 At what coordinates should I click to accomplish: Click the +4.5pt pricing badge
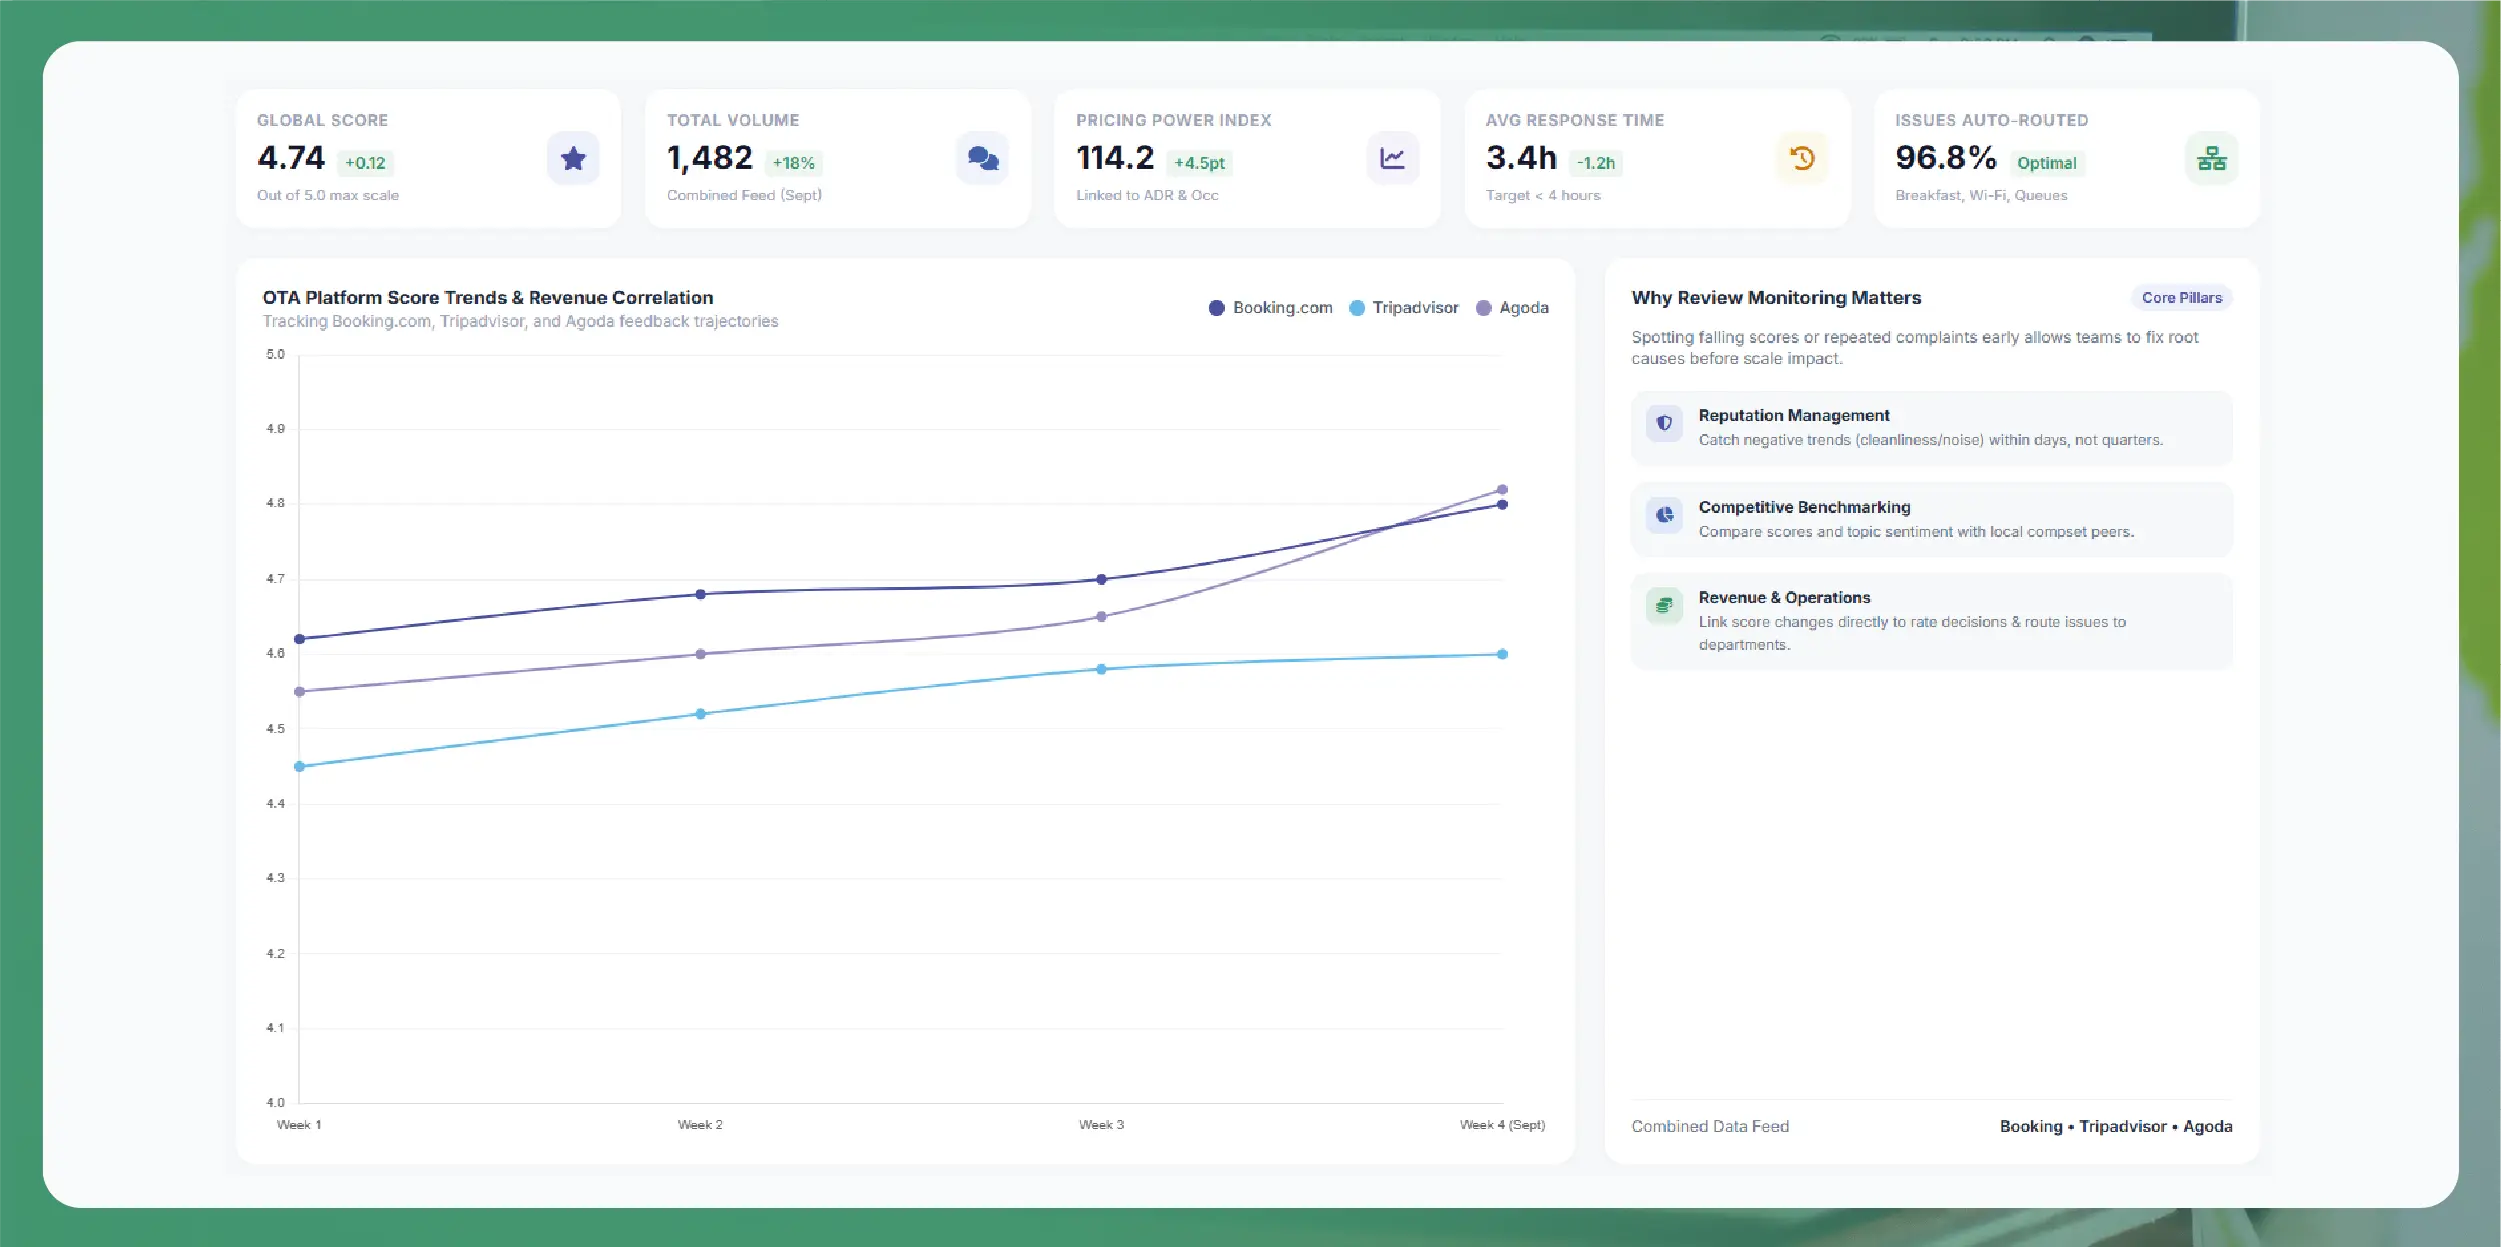pos(1199,163)
